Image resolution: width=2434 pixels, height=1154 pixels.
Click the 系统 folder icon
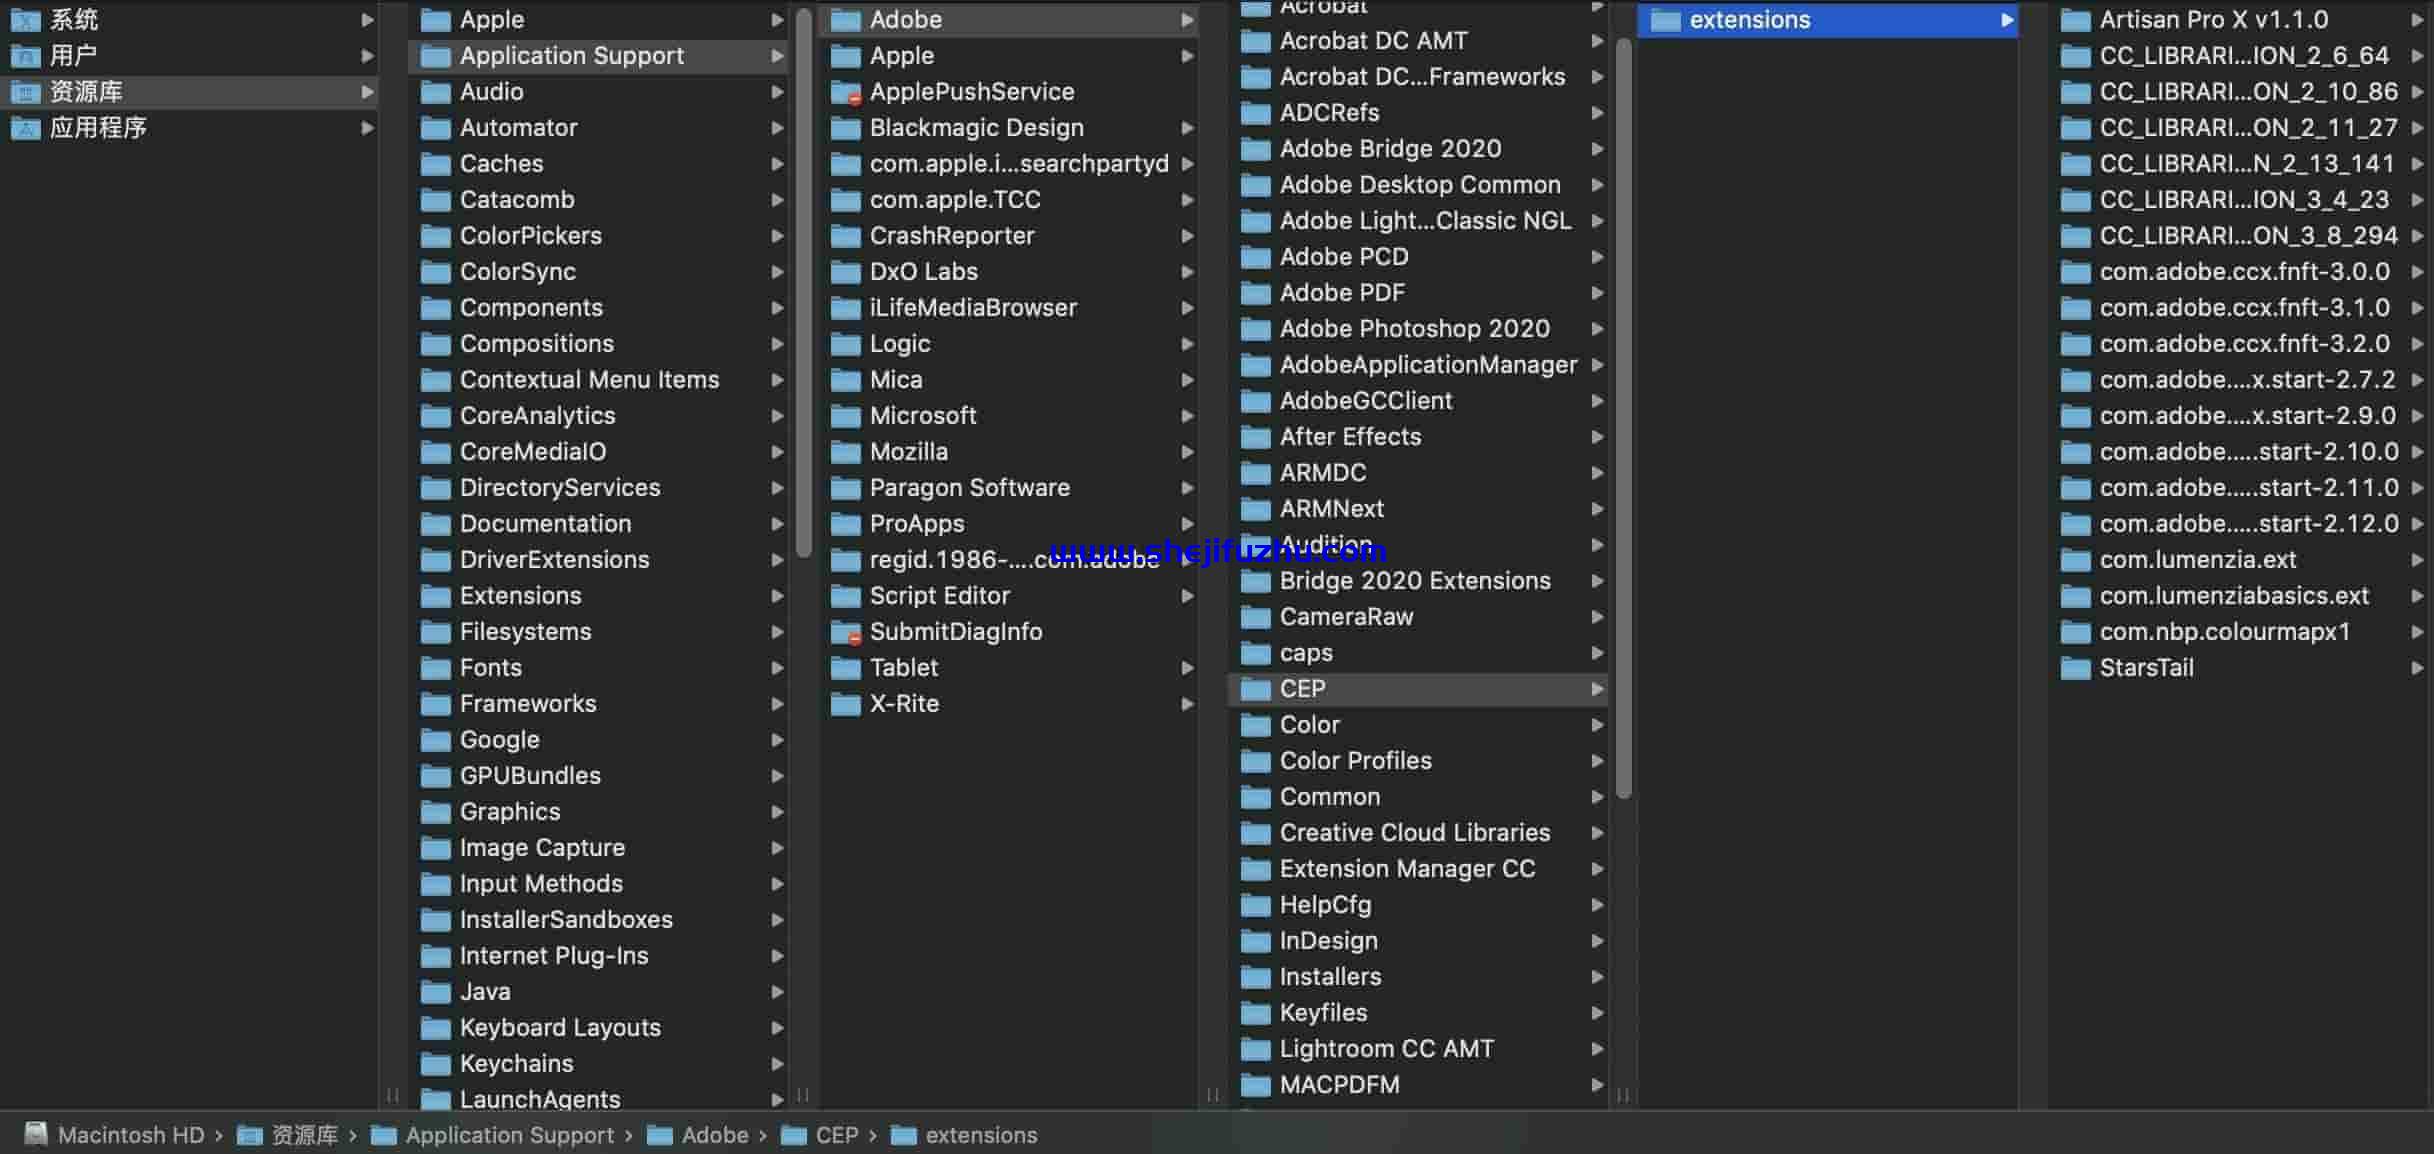click(x=25, y=20)
